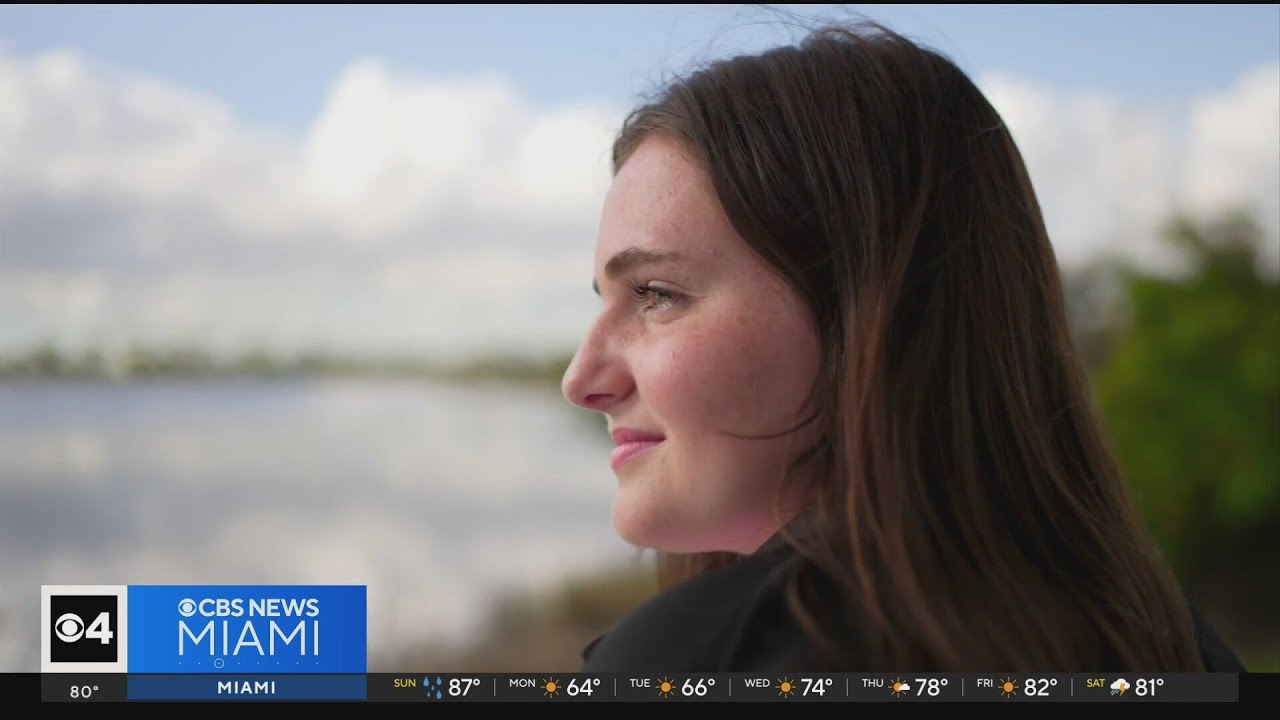Click Sunday's 87° forecast
The width and height of the screenshot is (1280, 720).
(464, 687)
